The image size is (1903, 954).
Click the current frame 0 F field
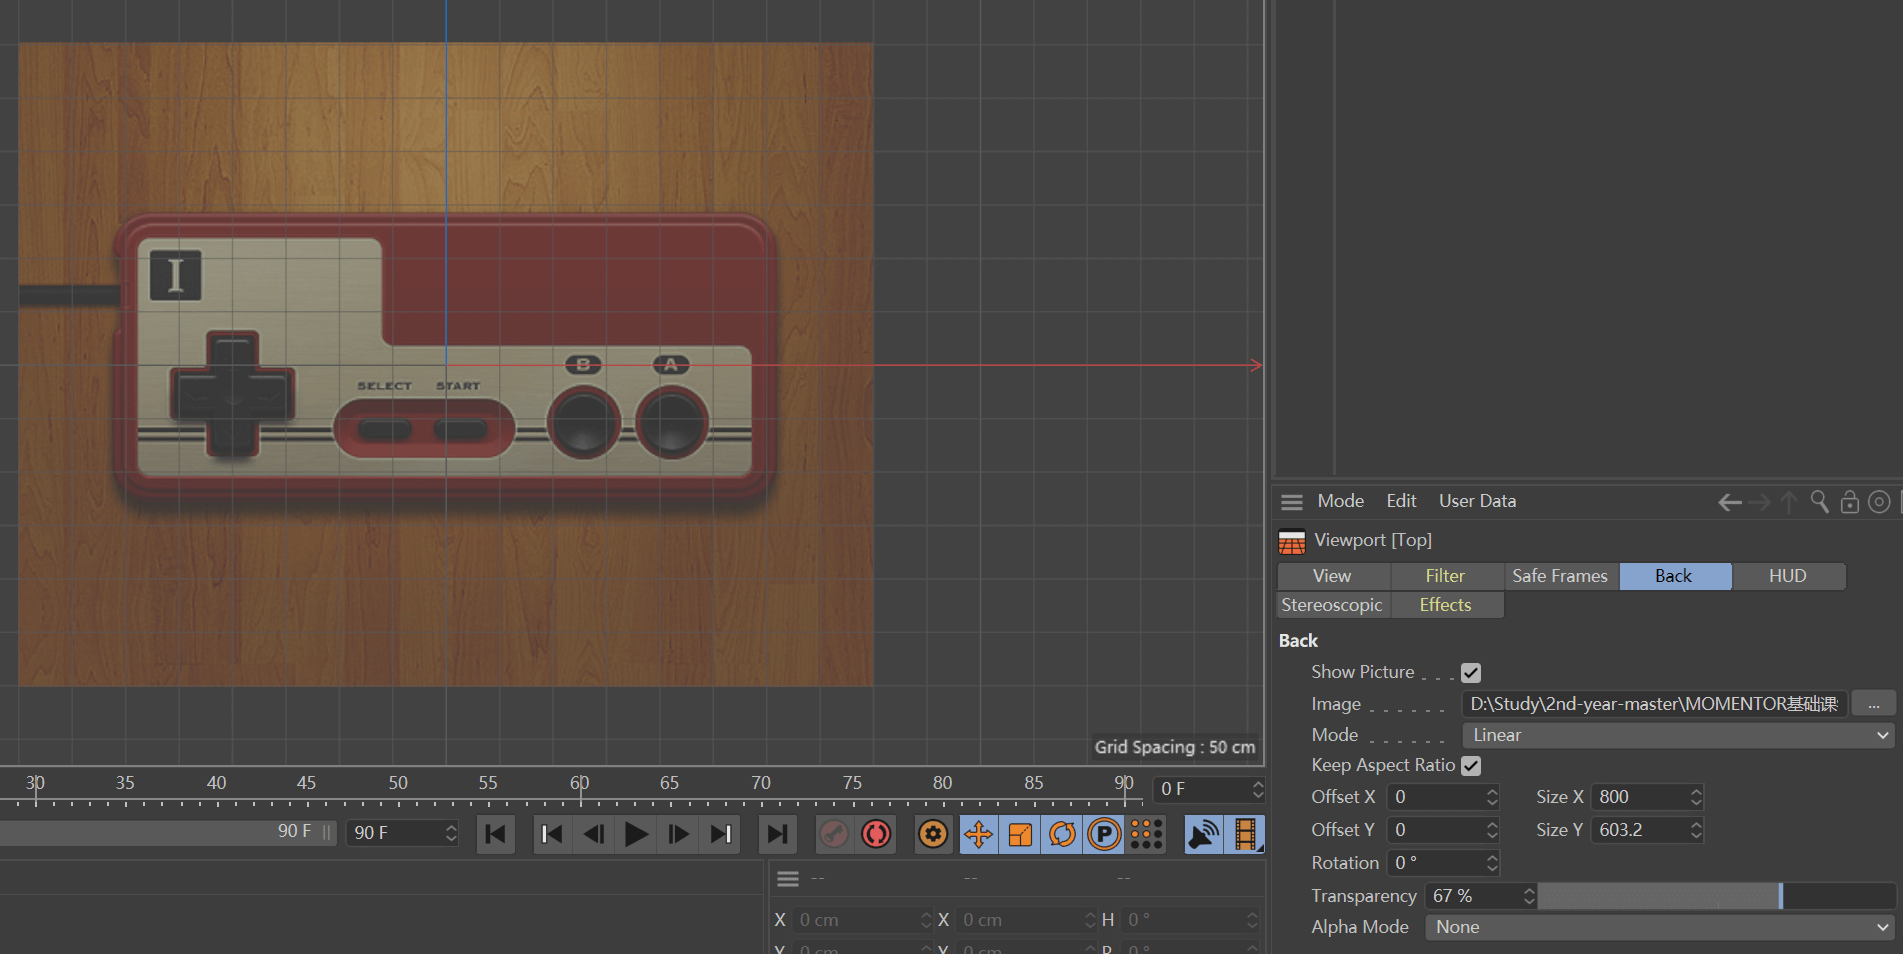(1201, 789)
